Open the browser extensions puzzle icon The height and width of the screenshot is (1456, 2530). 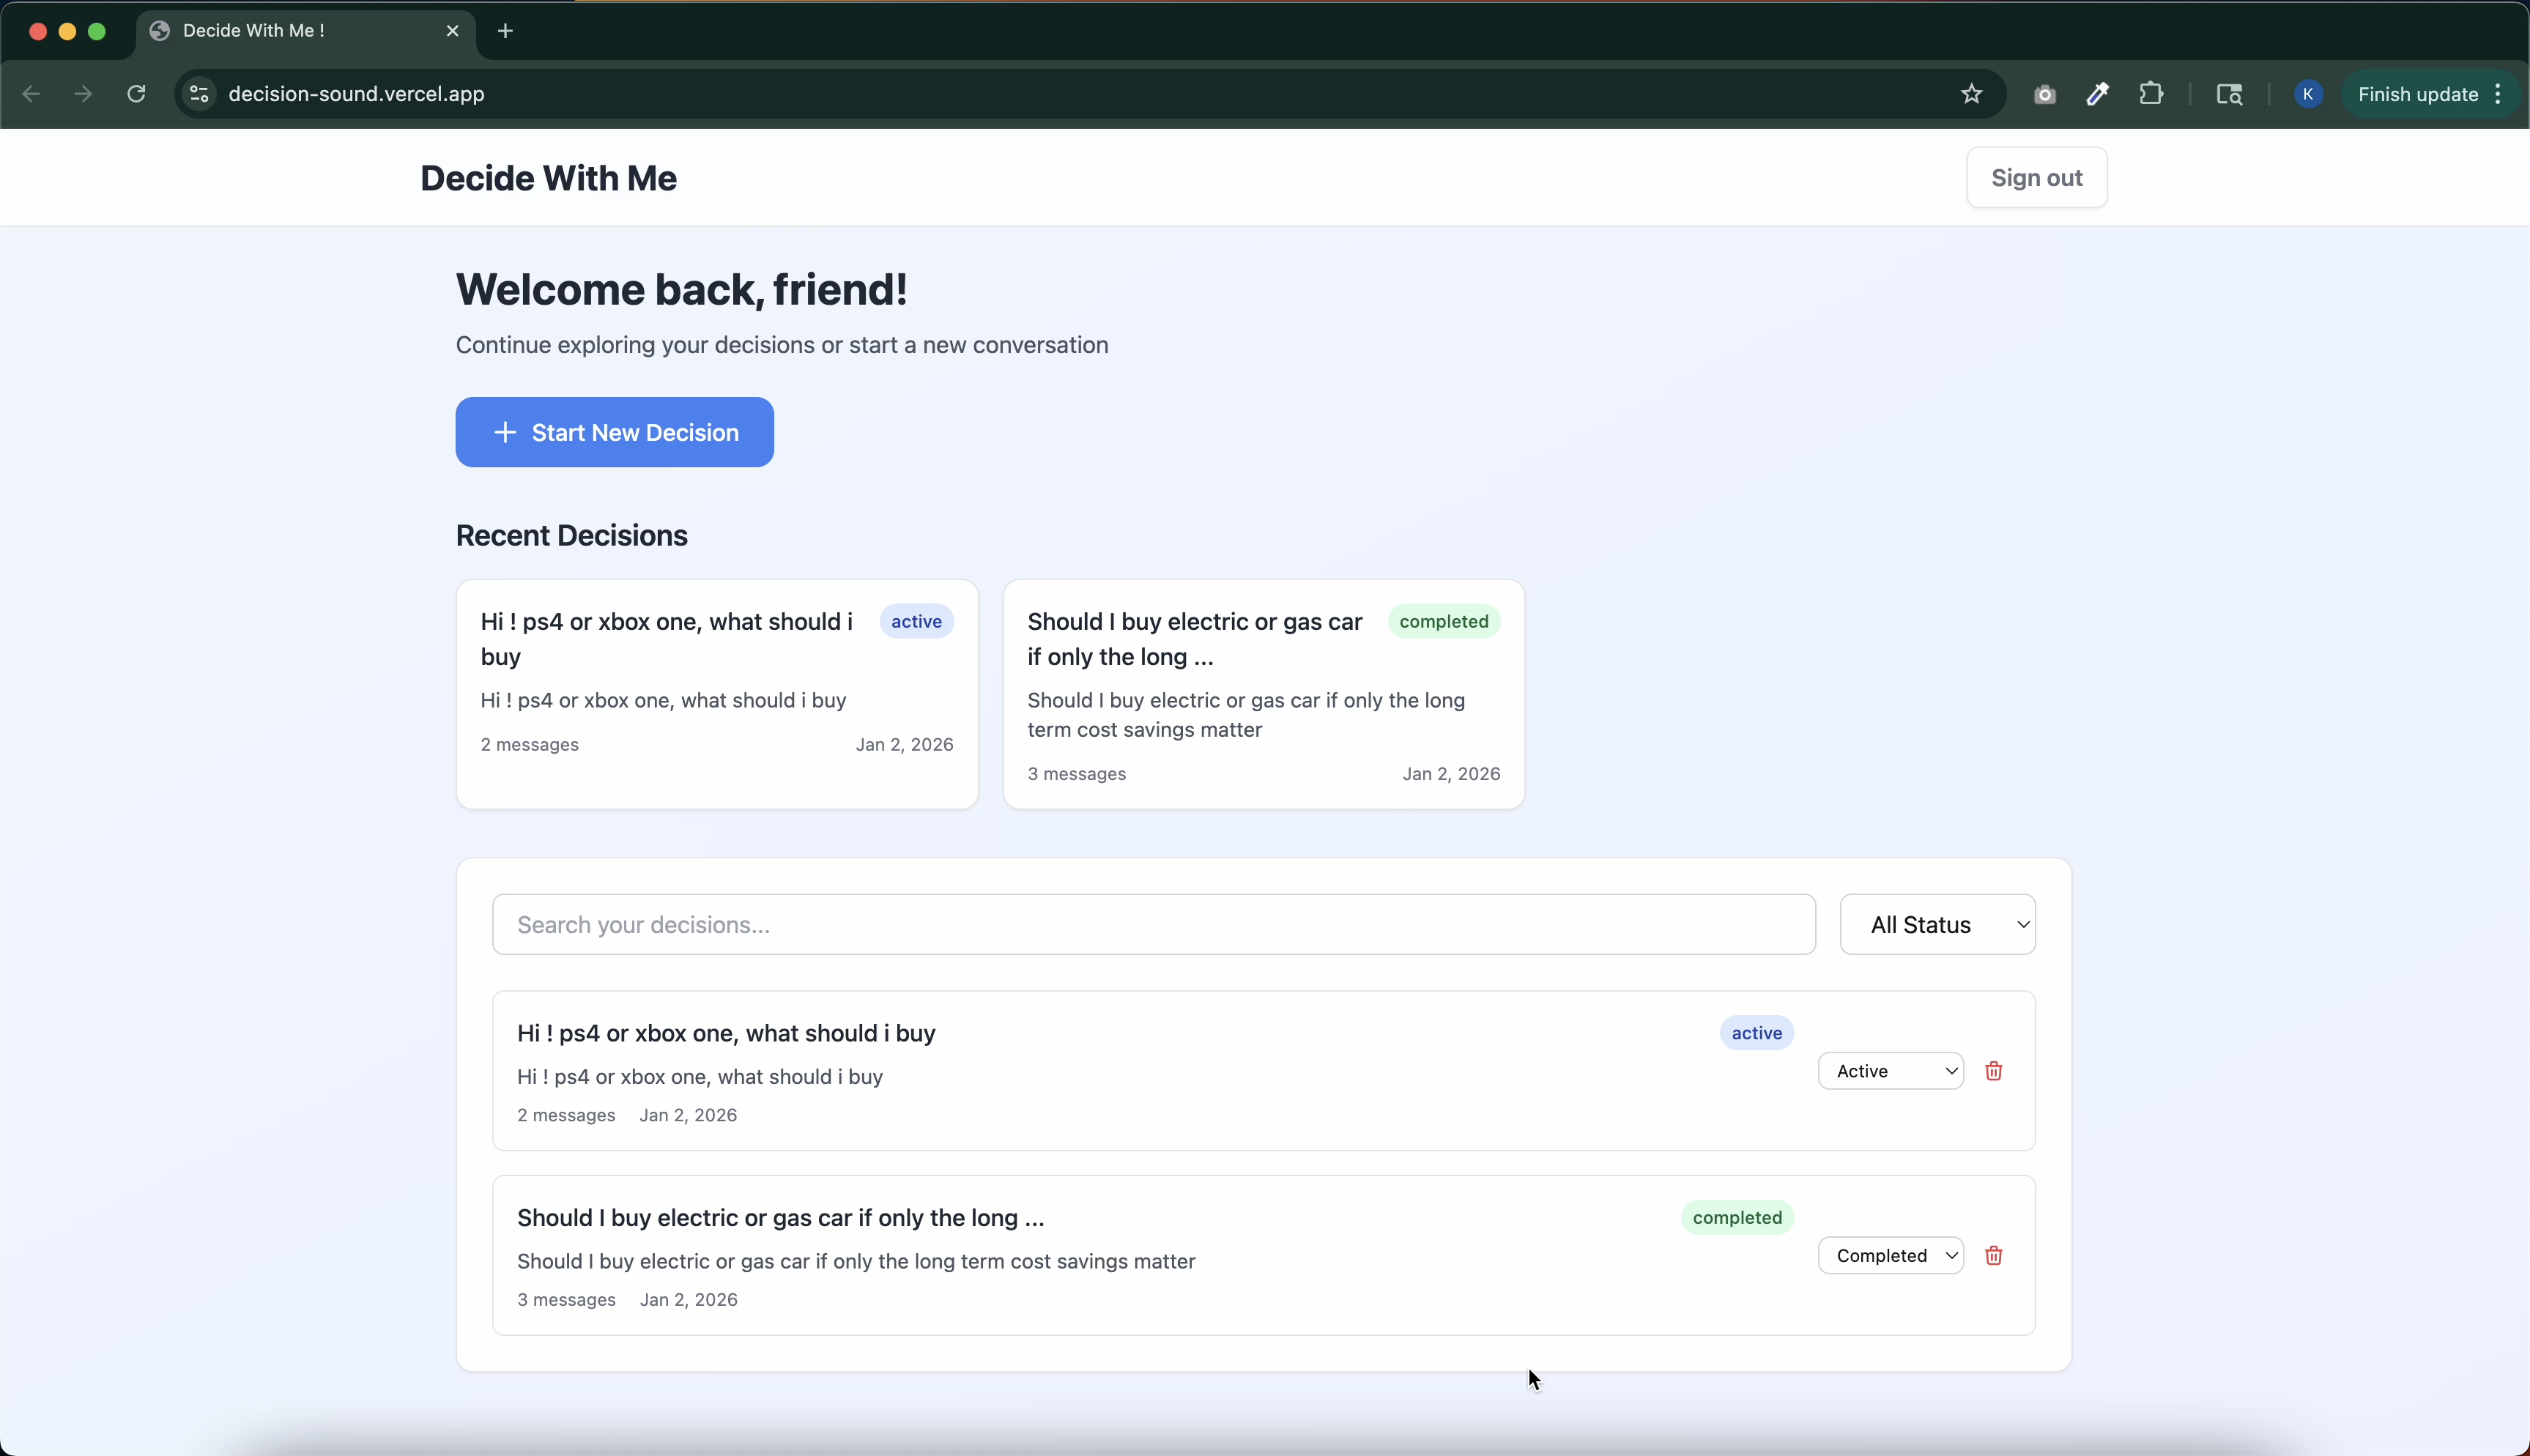2151,93
